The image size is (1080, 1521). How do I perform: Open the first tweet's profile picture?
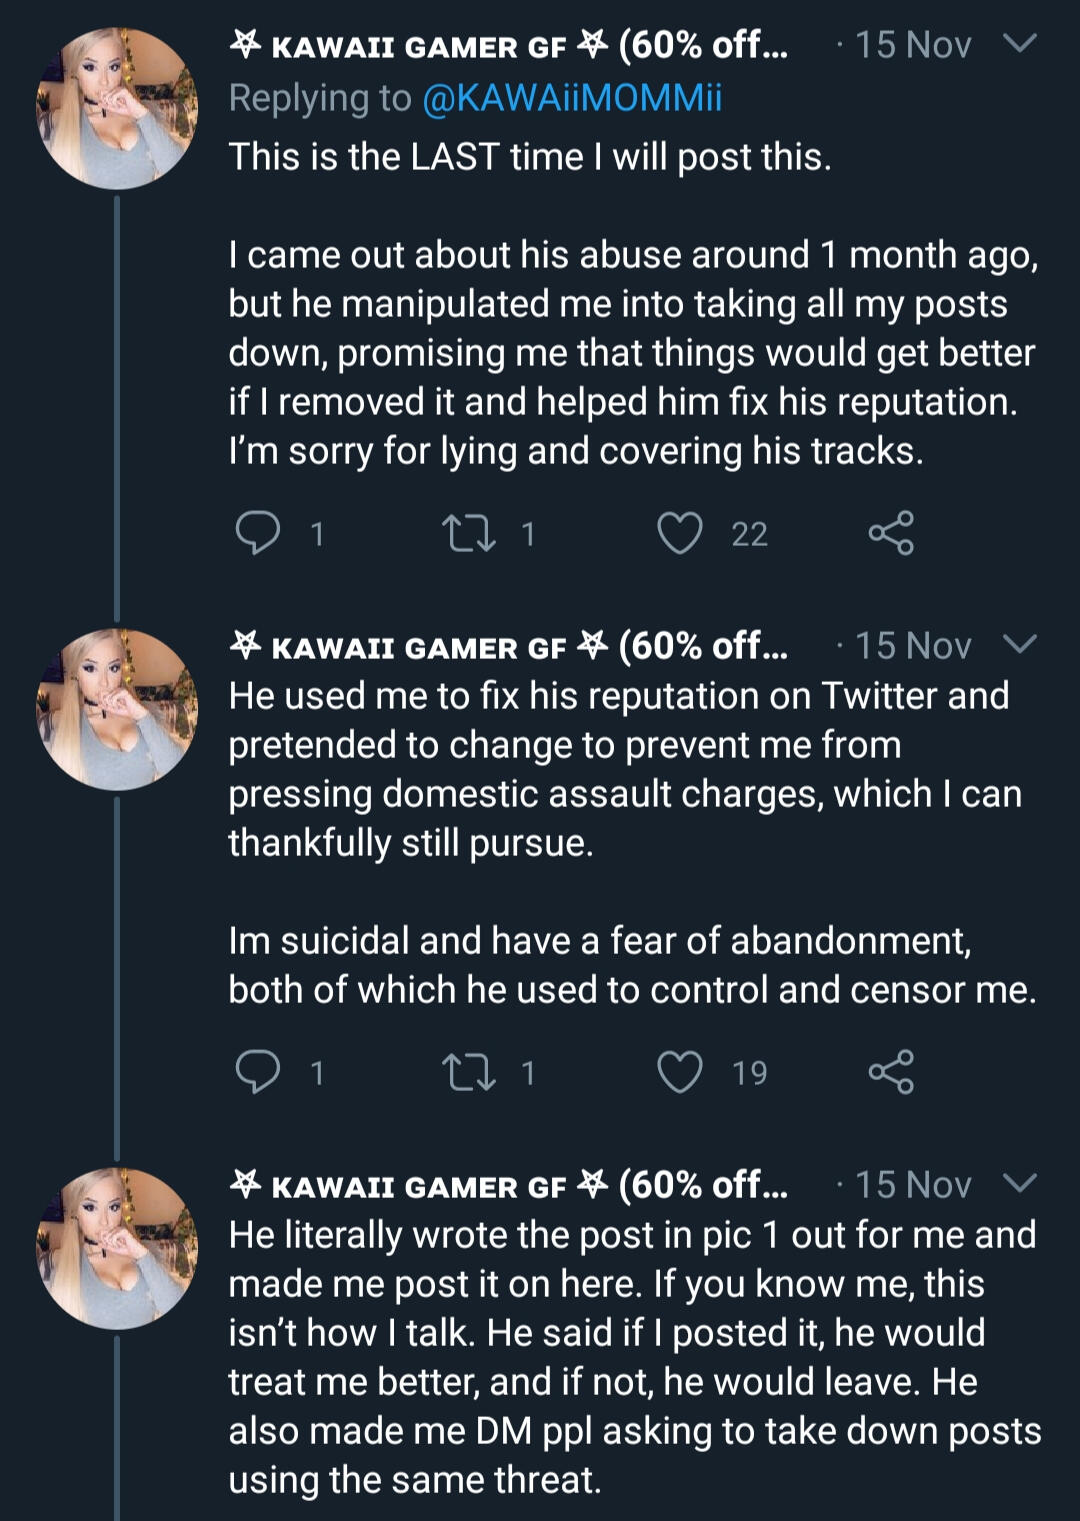[x=117, y=109]
